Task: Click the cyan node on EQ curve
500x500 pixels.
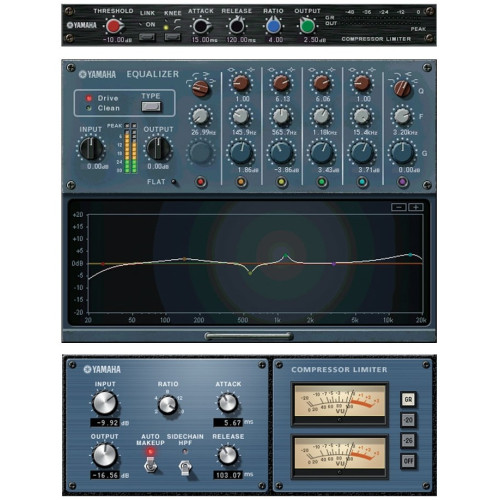Action: [410, 255]
